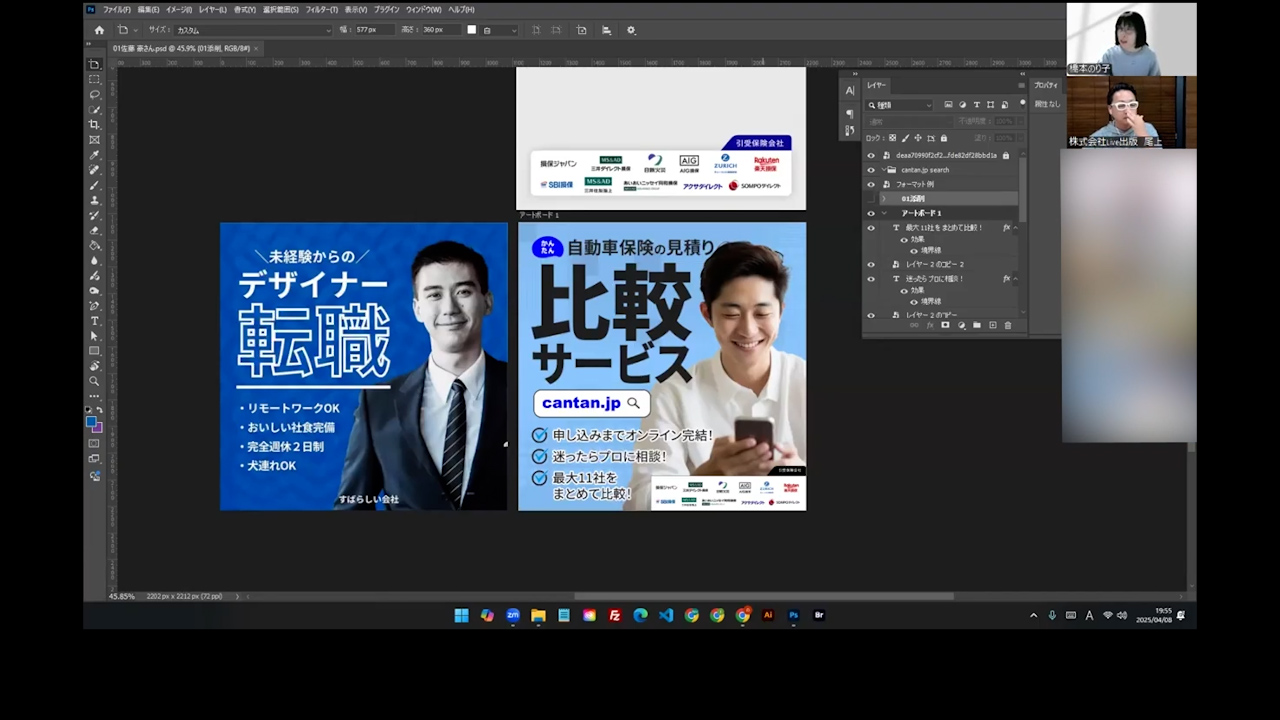Collapse the アートボード 1 artboard group

[884, 213]
